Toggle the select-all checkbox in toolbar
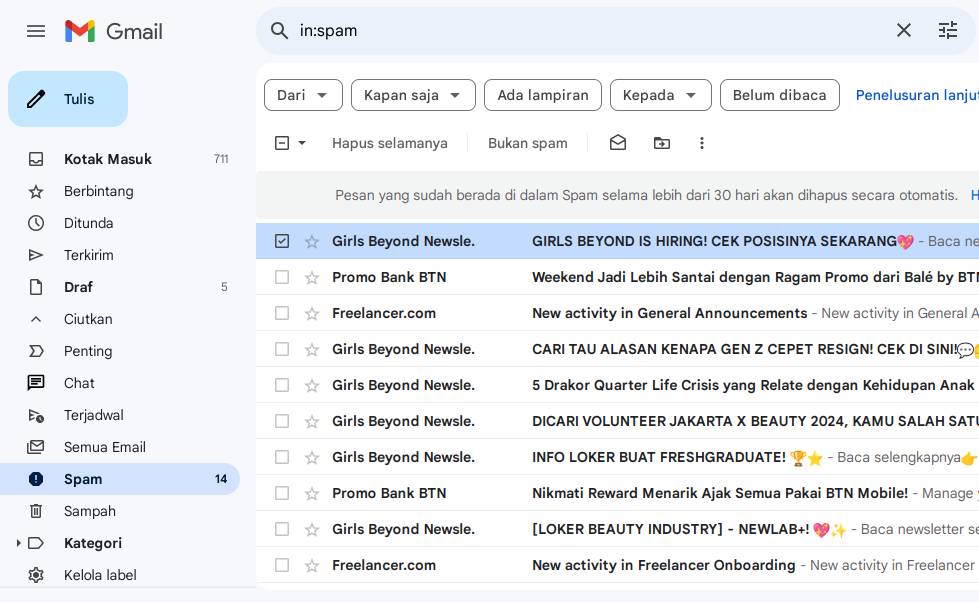This screenshot has height=602, width=979. click(282, 143)
